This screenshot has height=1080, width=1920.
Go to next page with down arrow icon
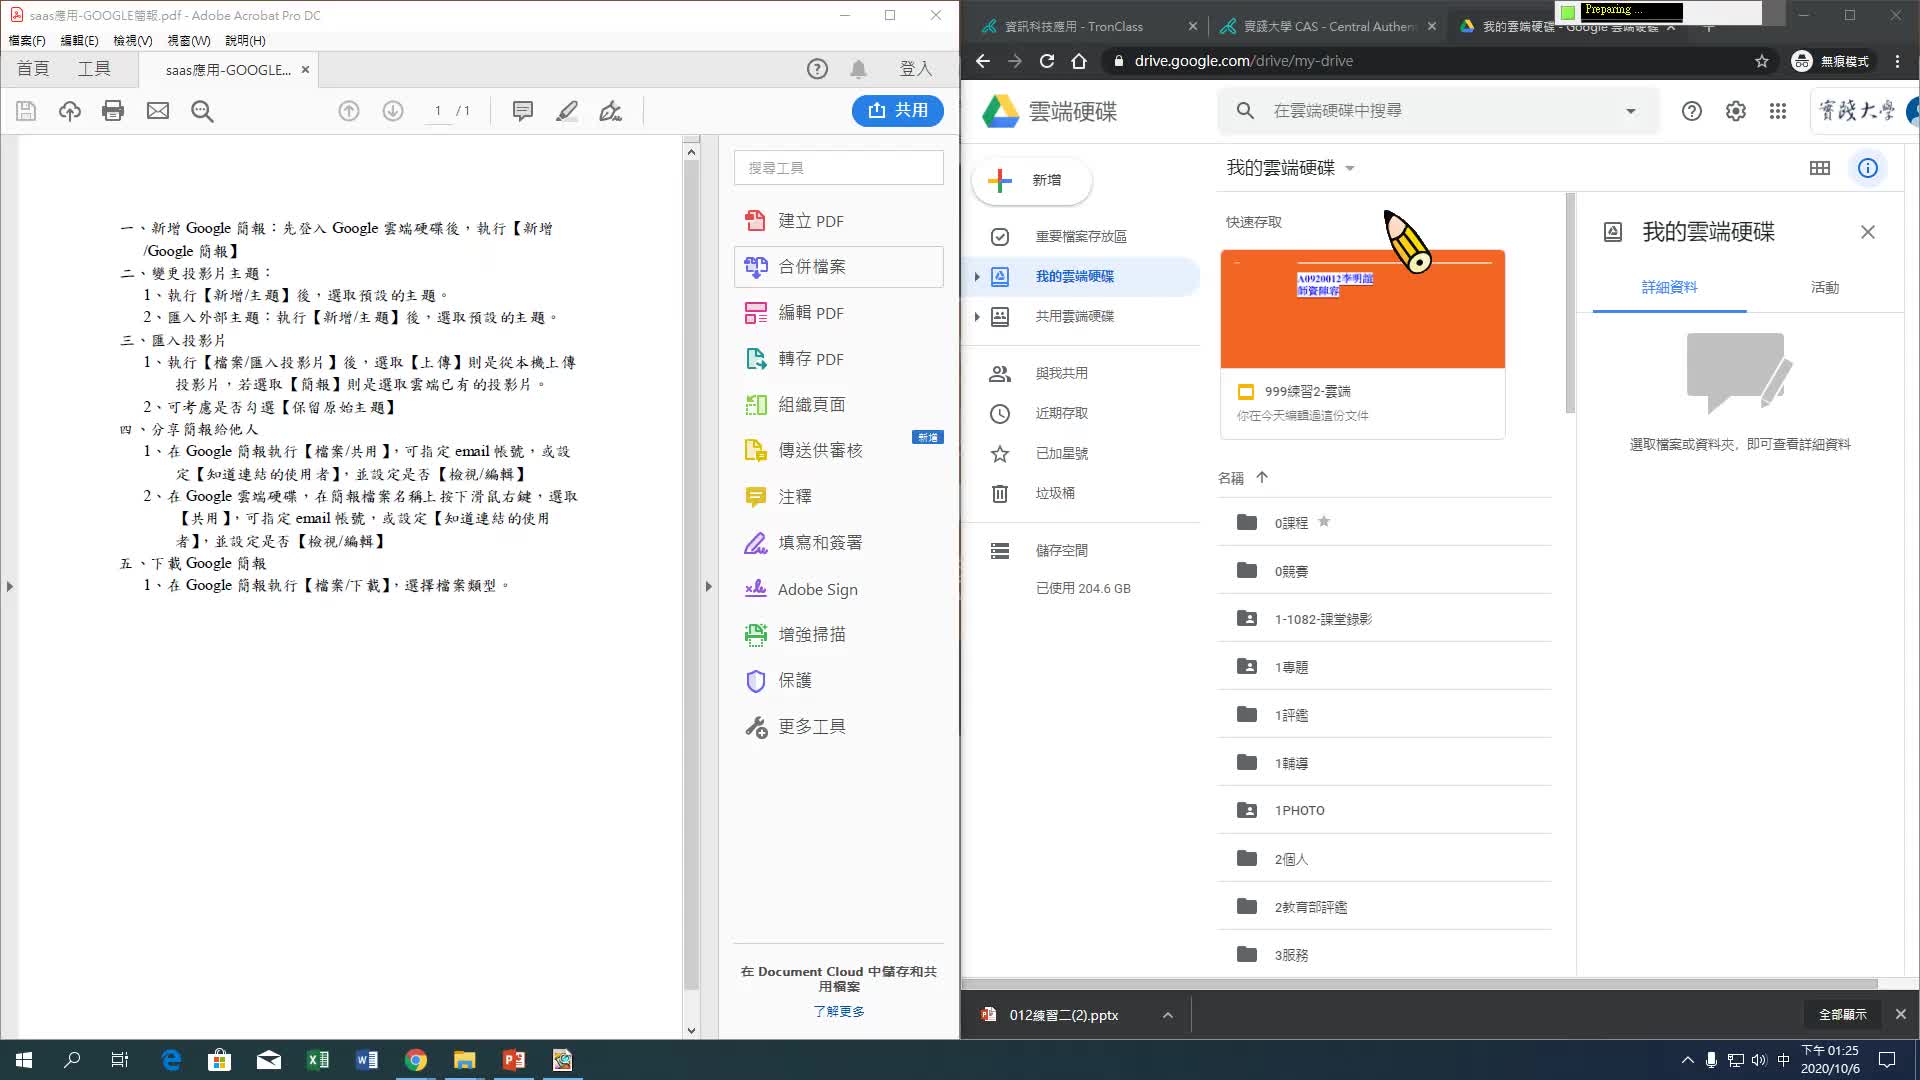coord(393,111)
